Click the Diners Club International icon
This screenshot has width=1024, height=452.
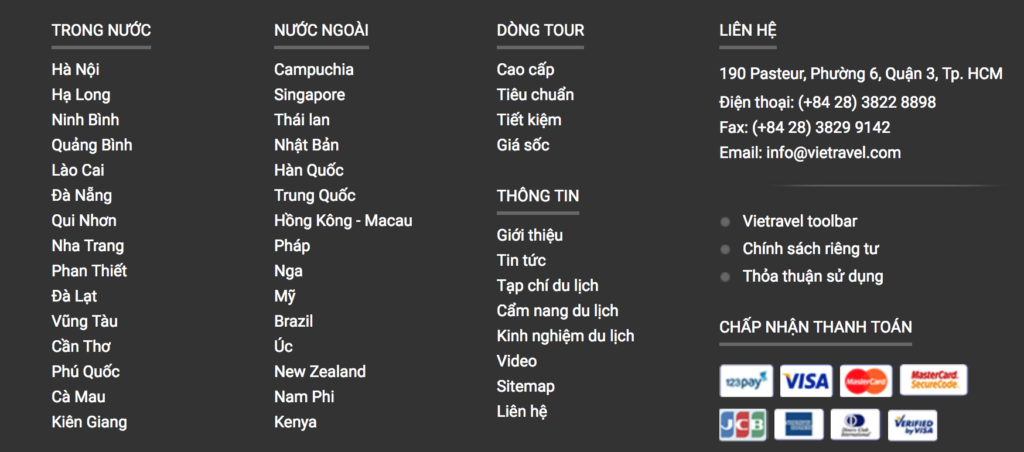855,425
